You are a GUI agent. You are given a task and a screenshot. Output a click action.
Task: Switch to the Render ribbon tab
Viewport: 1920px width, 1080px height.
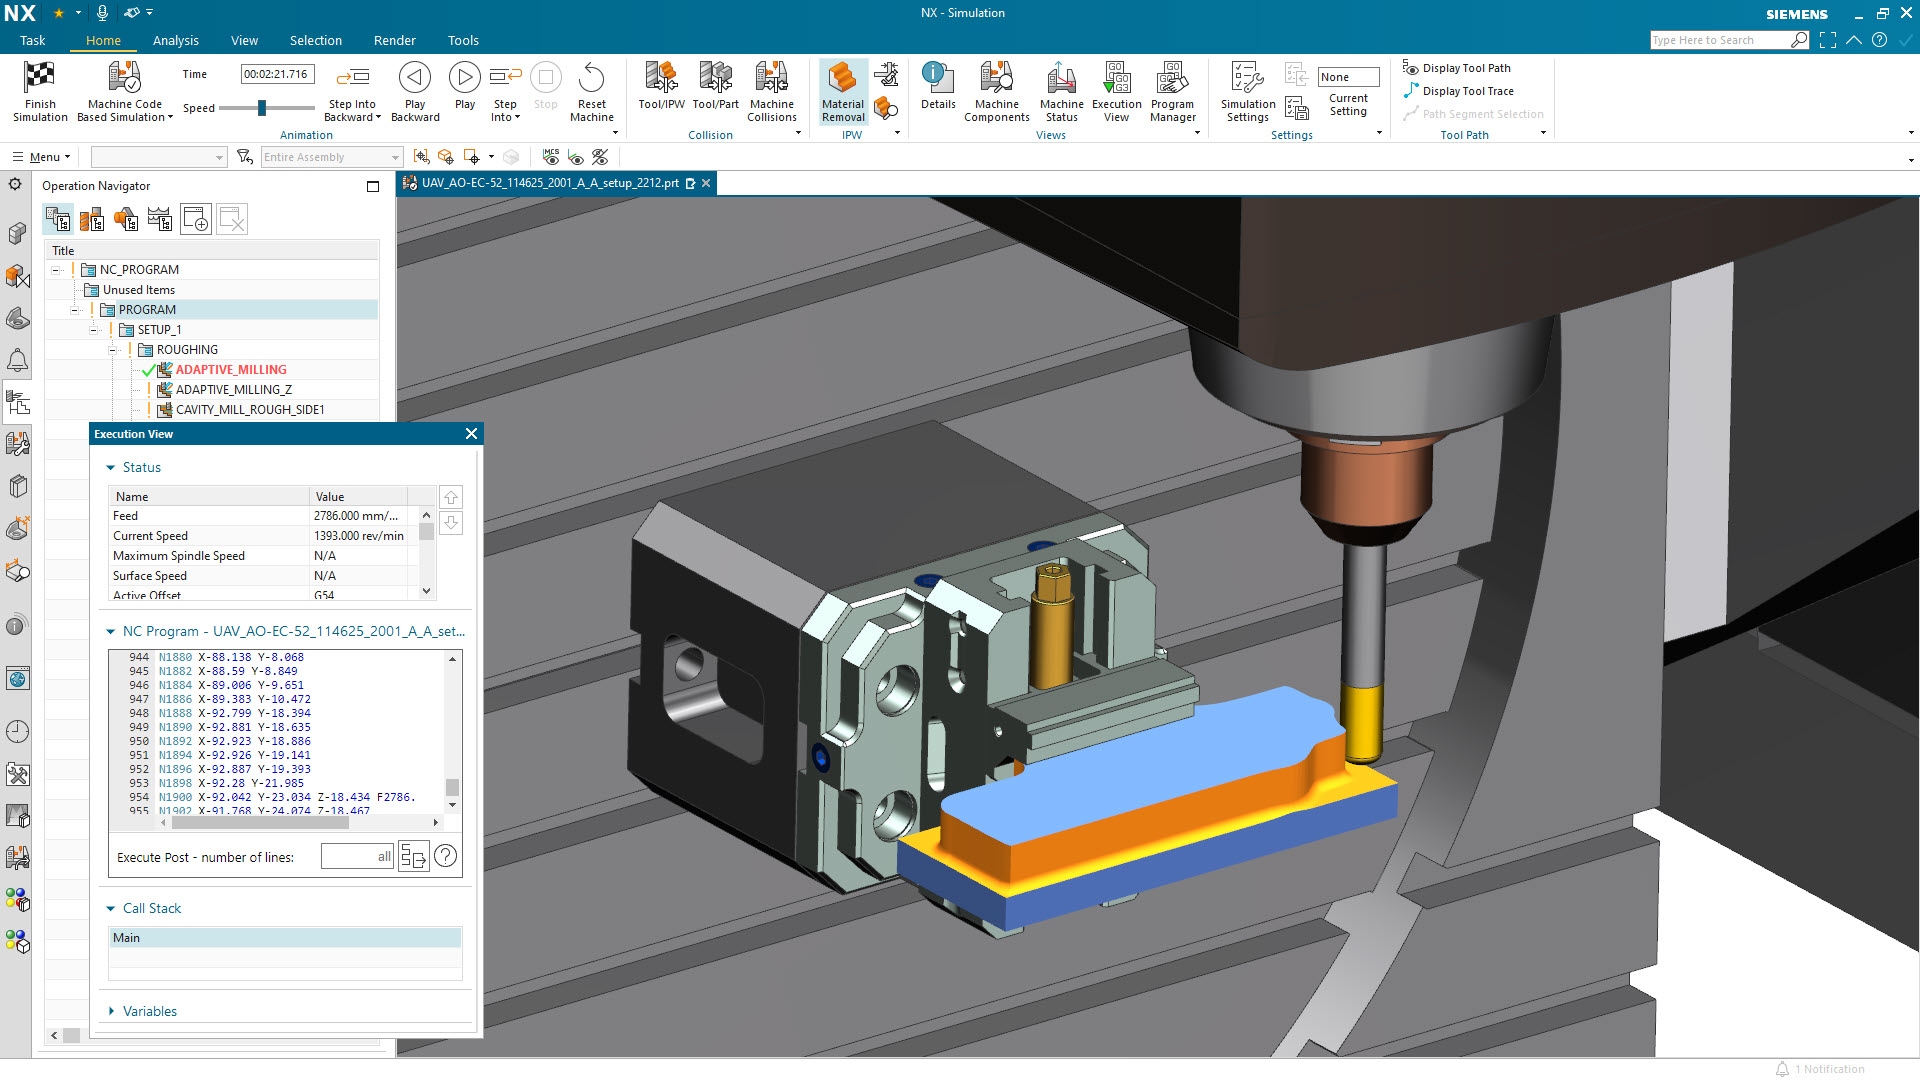394,40
